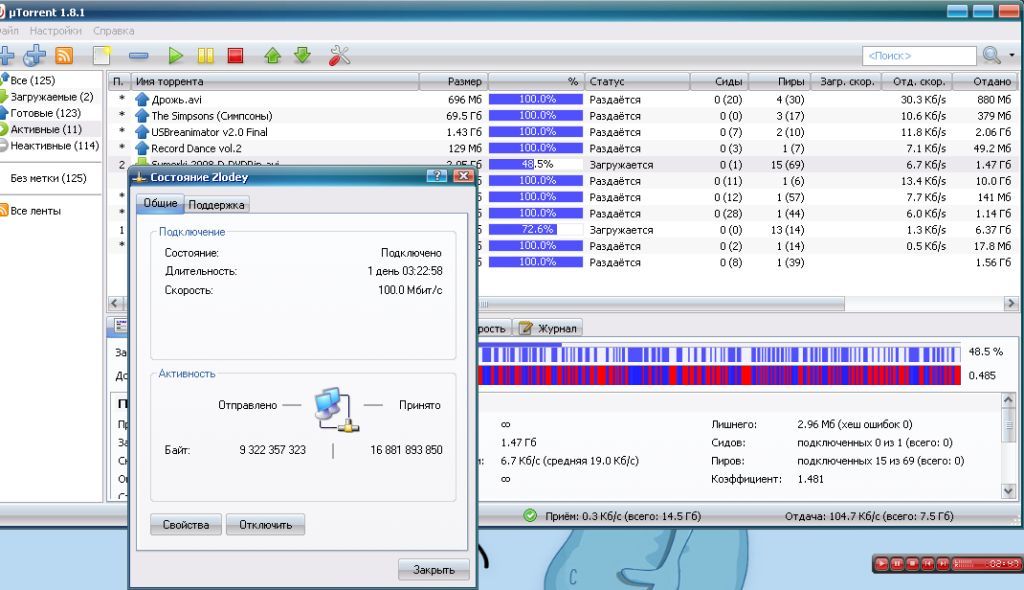The height and width of the screenshot is (590, 1024).
Task: Open the RSS feed downloader icon
Action: tap(65, 56)
